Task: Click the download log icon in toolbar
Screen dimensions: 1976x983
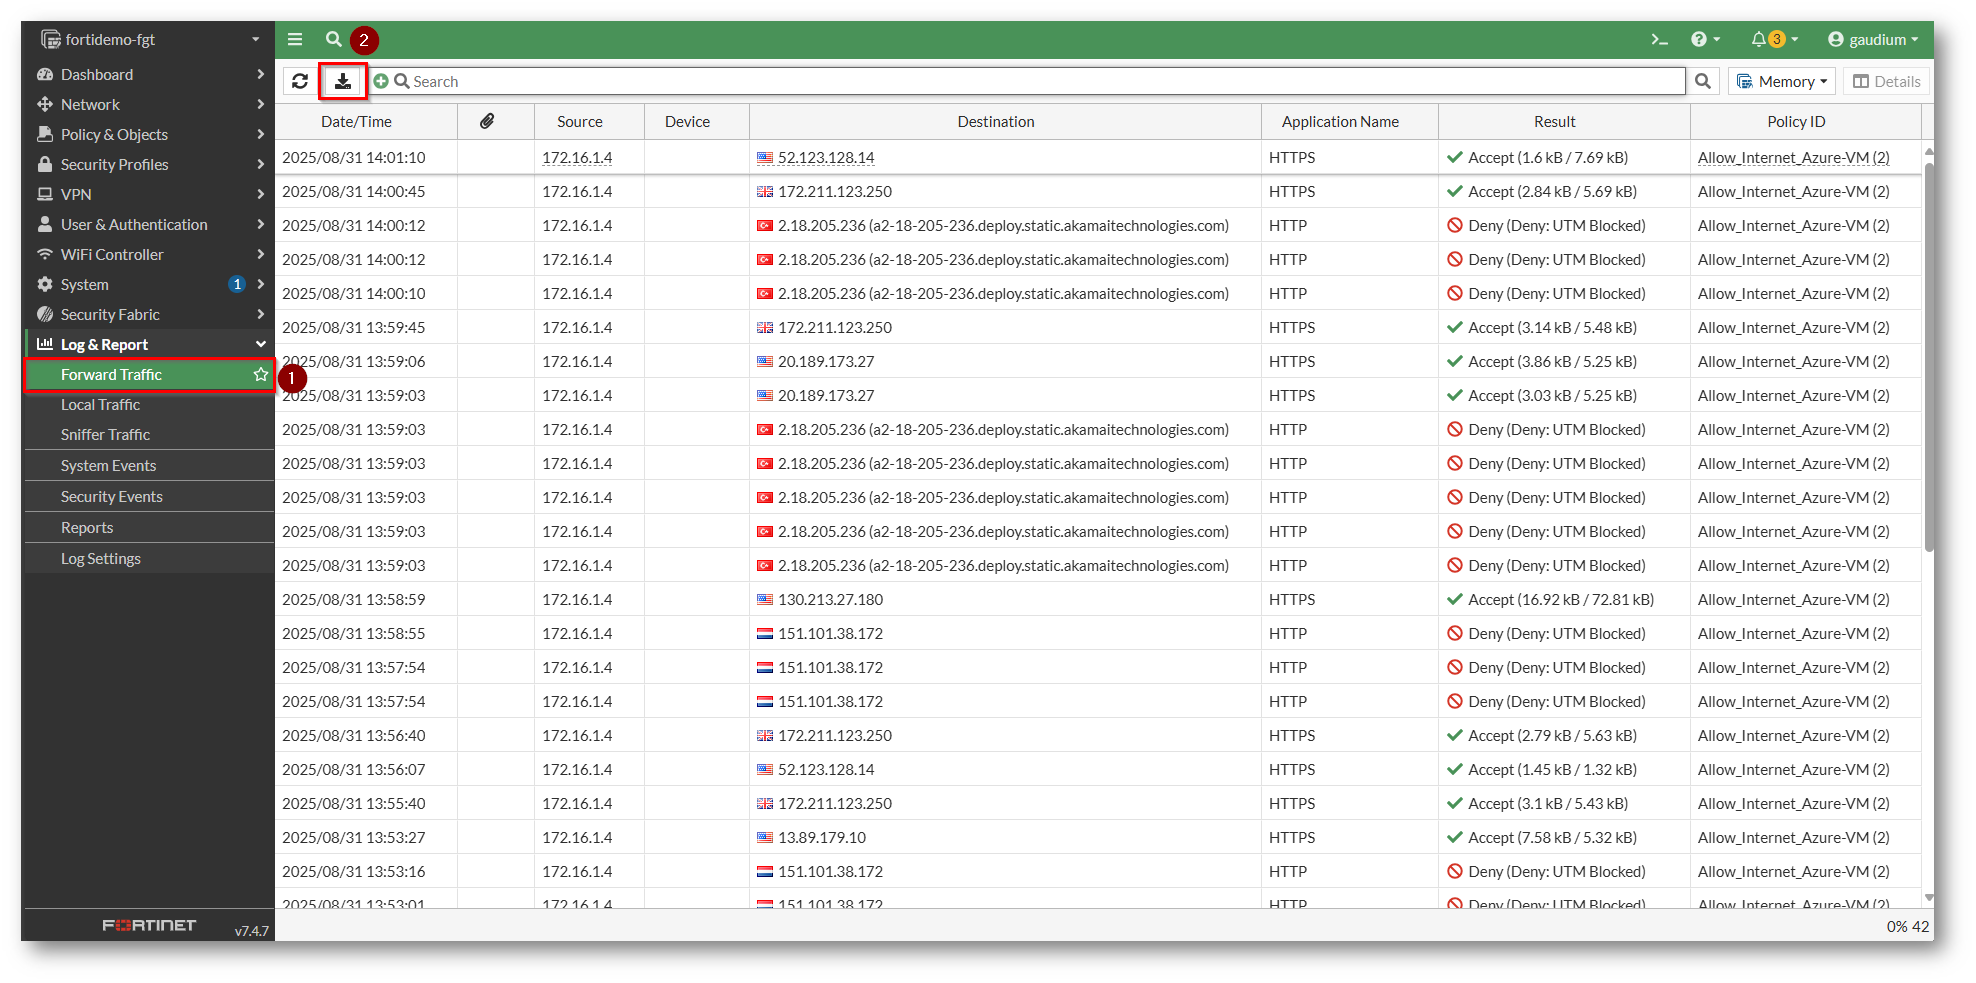Action: tap(342, 81)
